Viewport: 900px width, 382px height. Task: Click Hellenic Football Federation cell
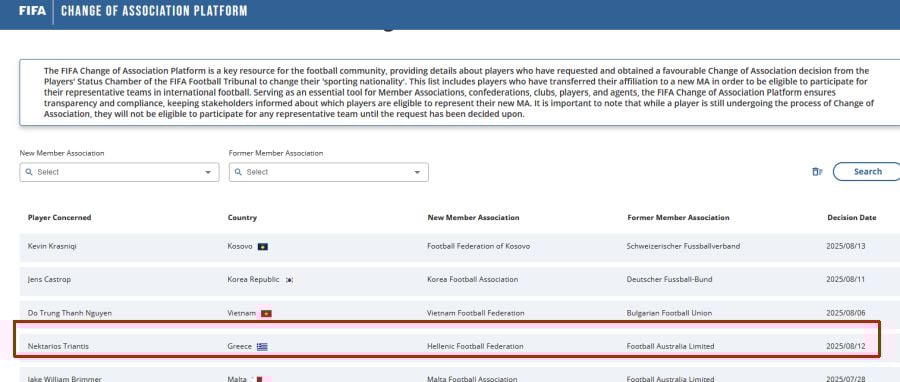tap(475, 346)
